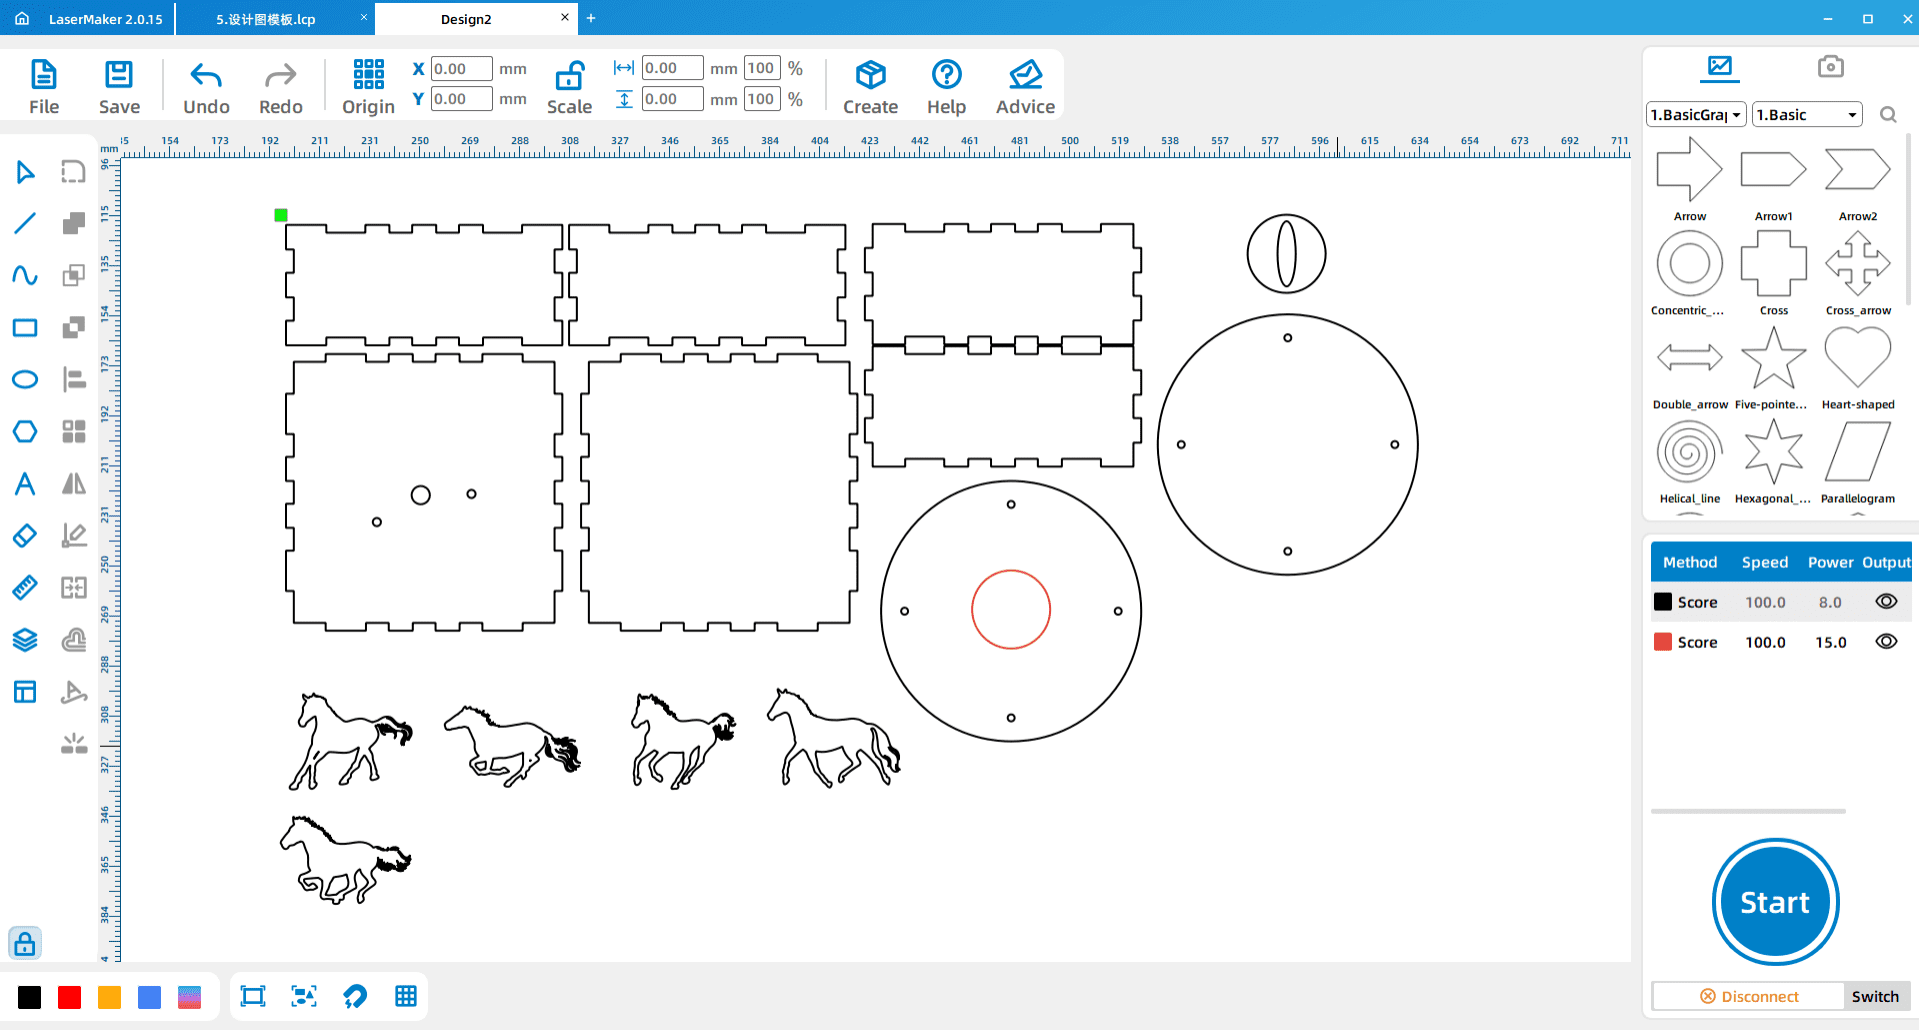
Task: Open the 1.BasicGraphics category dropdown
Action: pyautogui.click(x=1696, y=115)
